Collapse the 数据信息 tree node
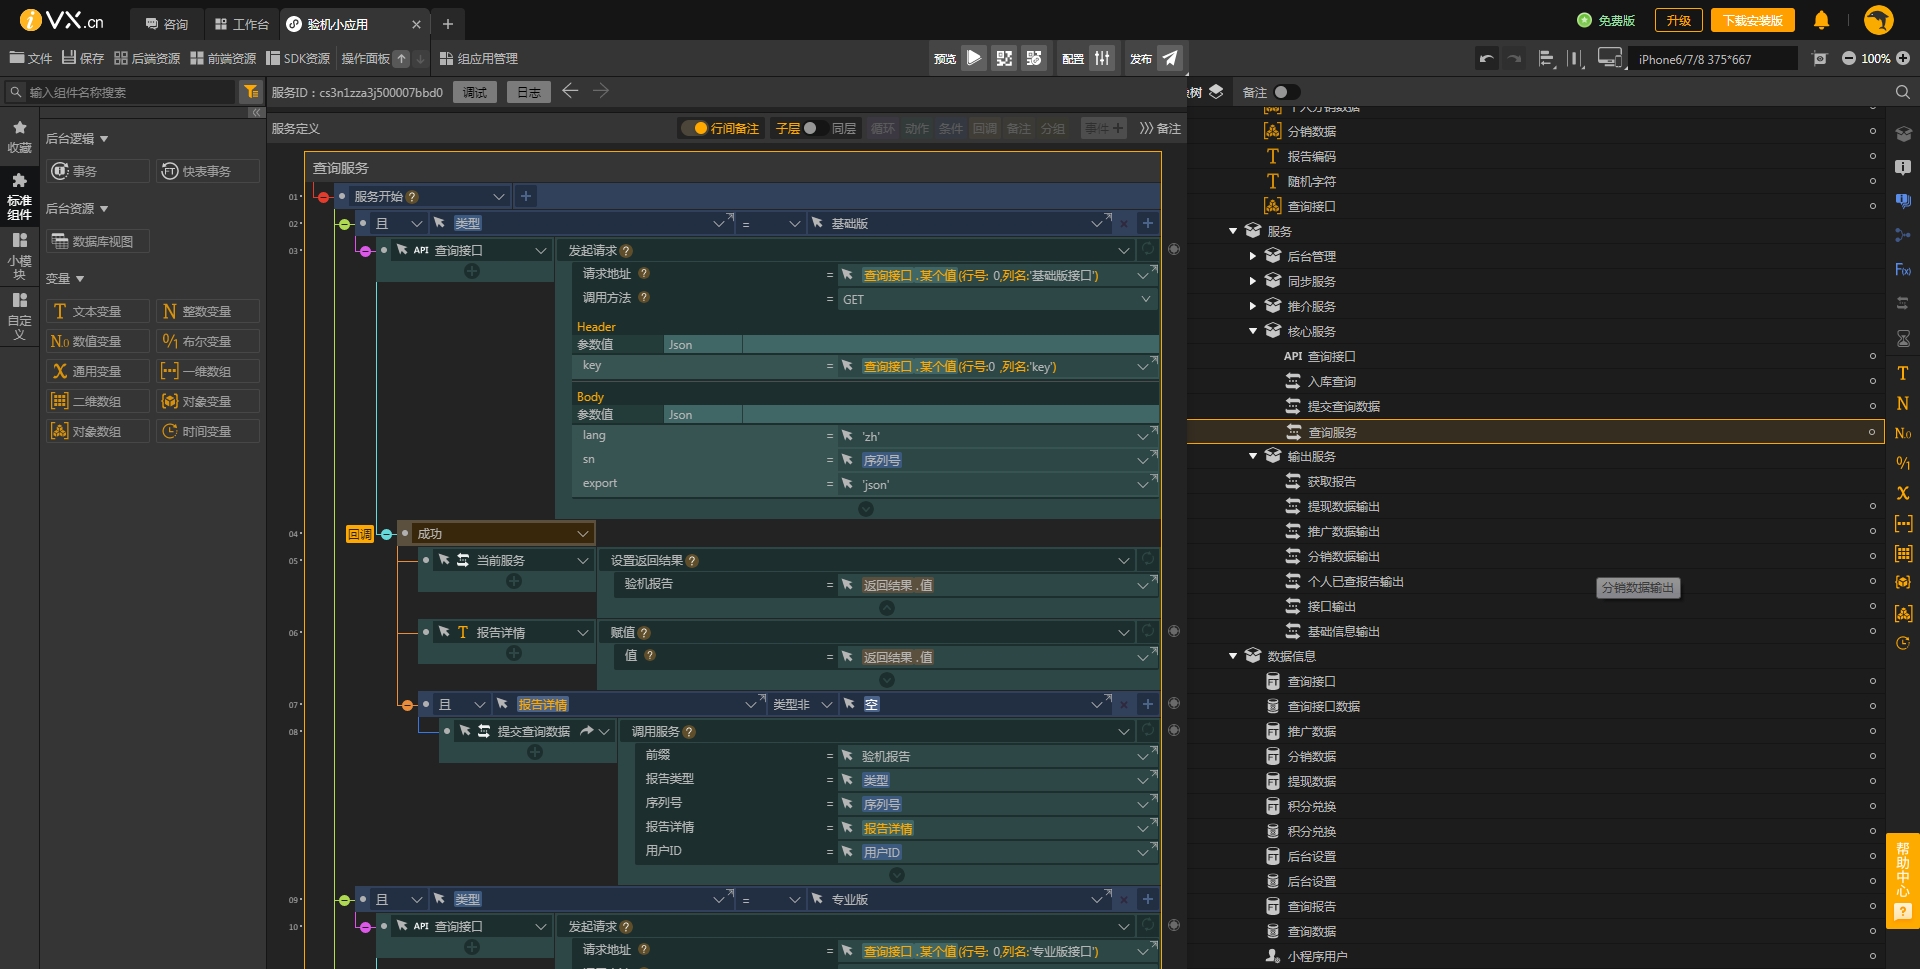 click(x=1233, y=656)
